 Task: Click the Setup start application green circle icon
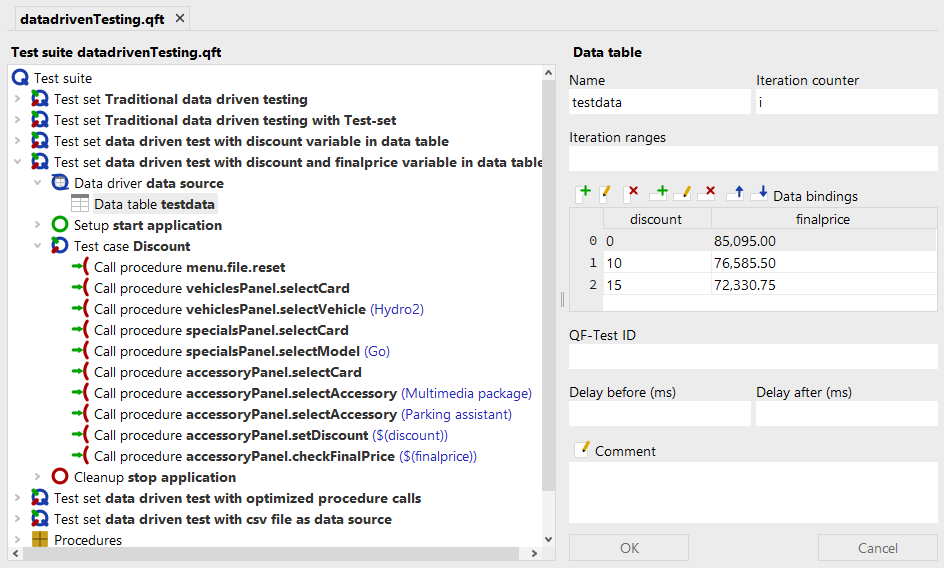(60, 225)
